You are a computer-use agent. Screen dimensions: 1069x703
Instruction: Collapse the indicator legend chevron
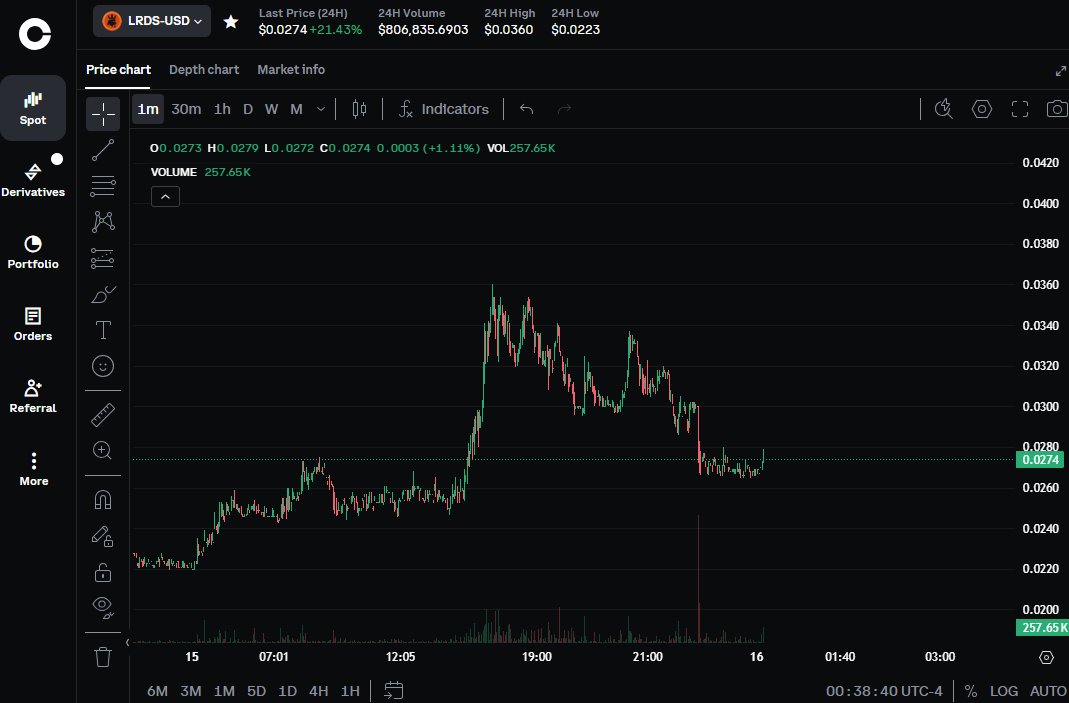165,197
